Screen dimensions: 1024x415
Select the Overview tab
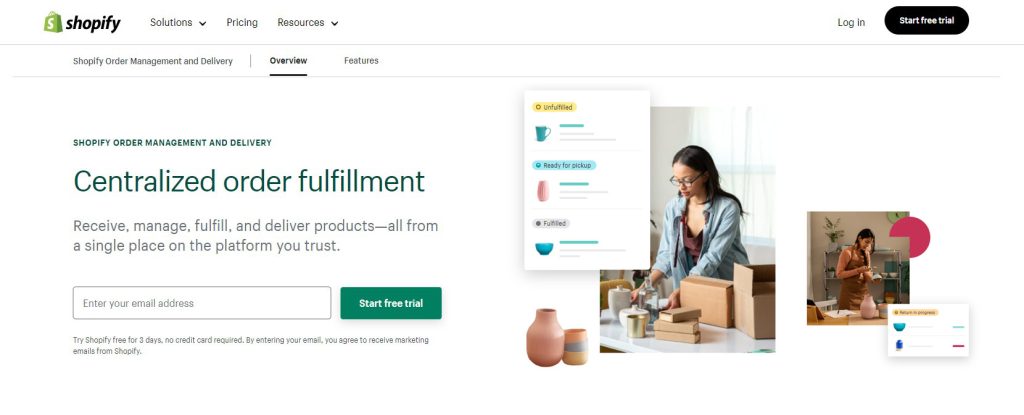[x=288, y=61]
